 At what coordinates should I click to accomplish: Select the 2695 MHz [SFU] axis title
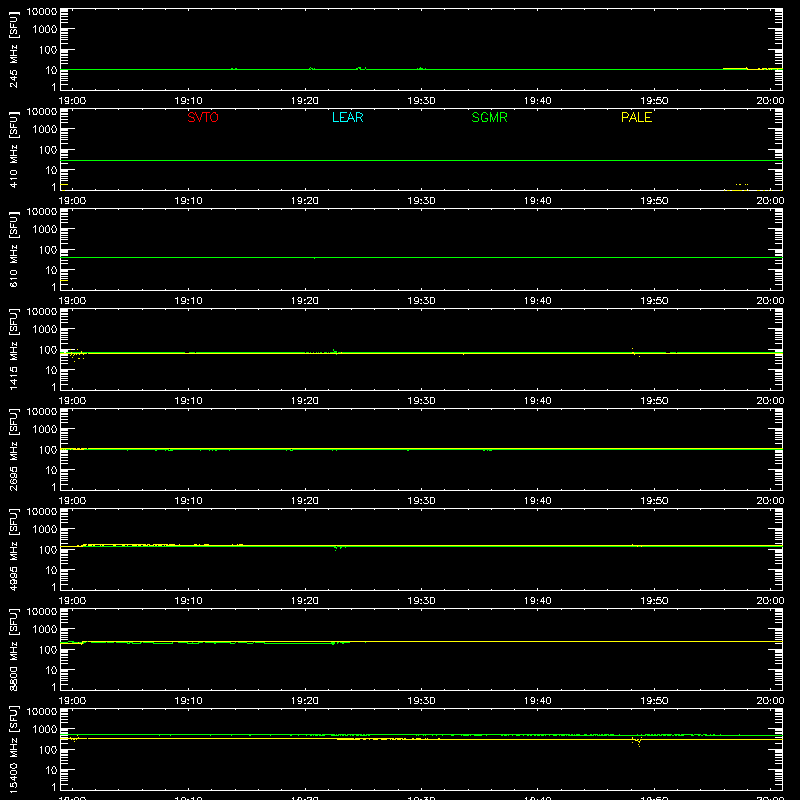[x=13, y=449]
